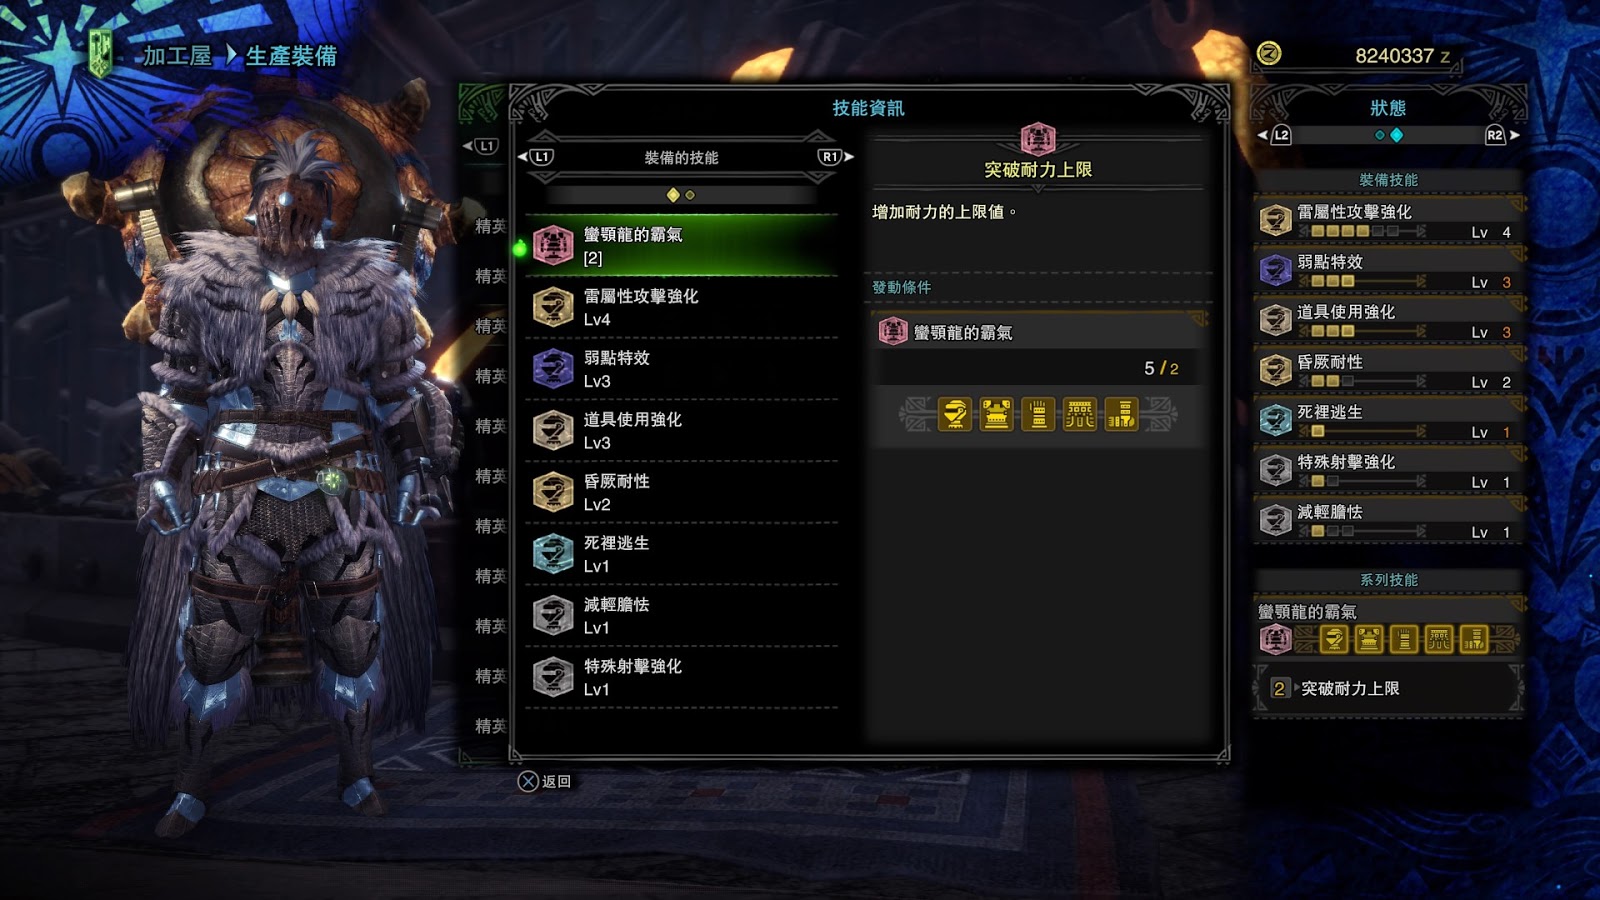Select the helmet icon in 發動條件 armor row
The width and height of the screenshot is (1600, 900).
pyautogui.click(x=955, y=414)
